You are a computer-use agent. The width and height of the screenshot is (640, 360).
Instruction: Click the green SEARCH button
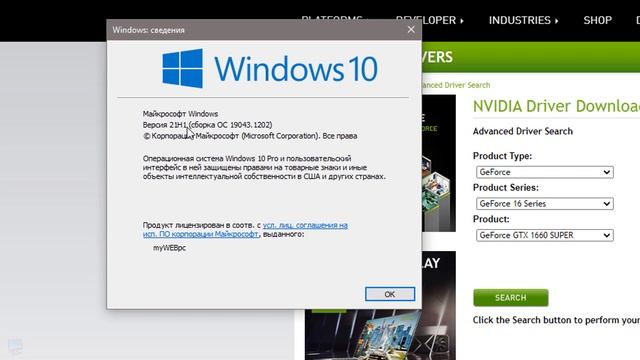click(511, 298)
